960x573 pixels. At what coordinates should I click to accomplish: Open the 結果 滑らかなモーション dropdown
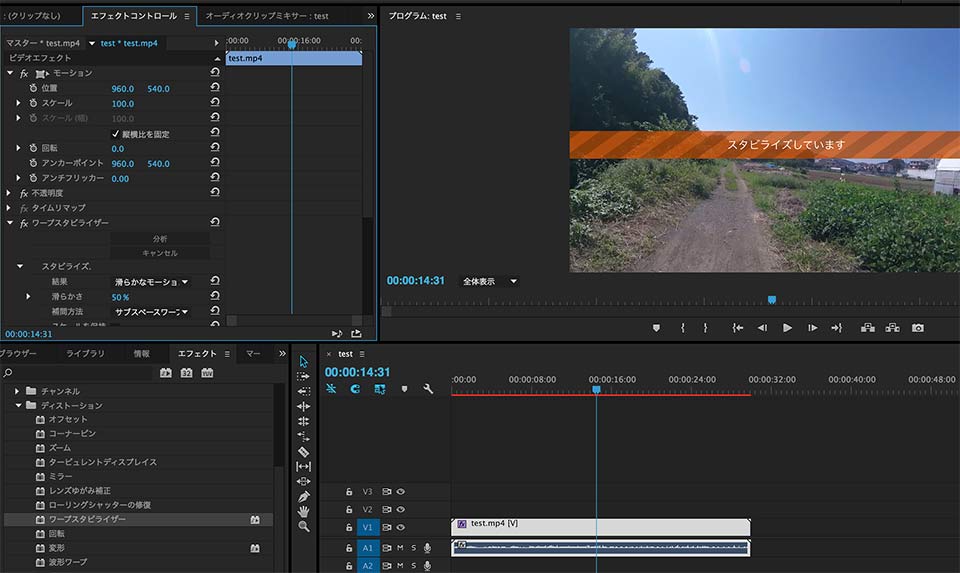152,282
